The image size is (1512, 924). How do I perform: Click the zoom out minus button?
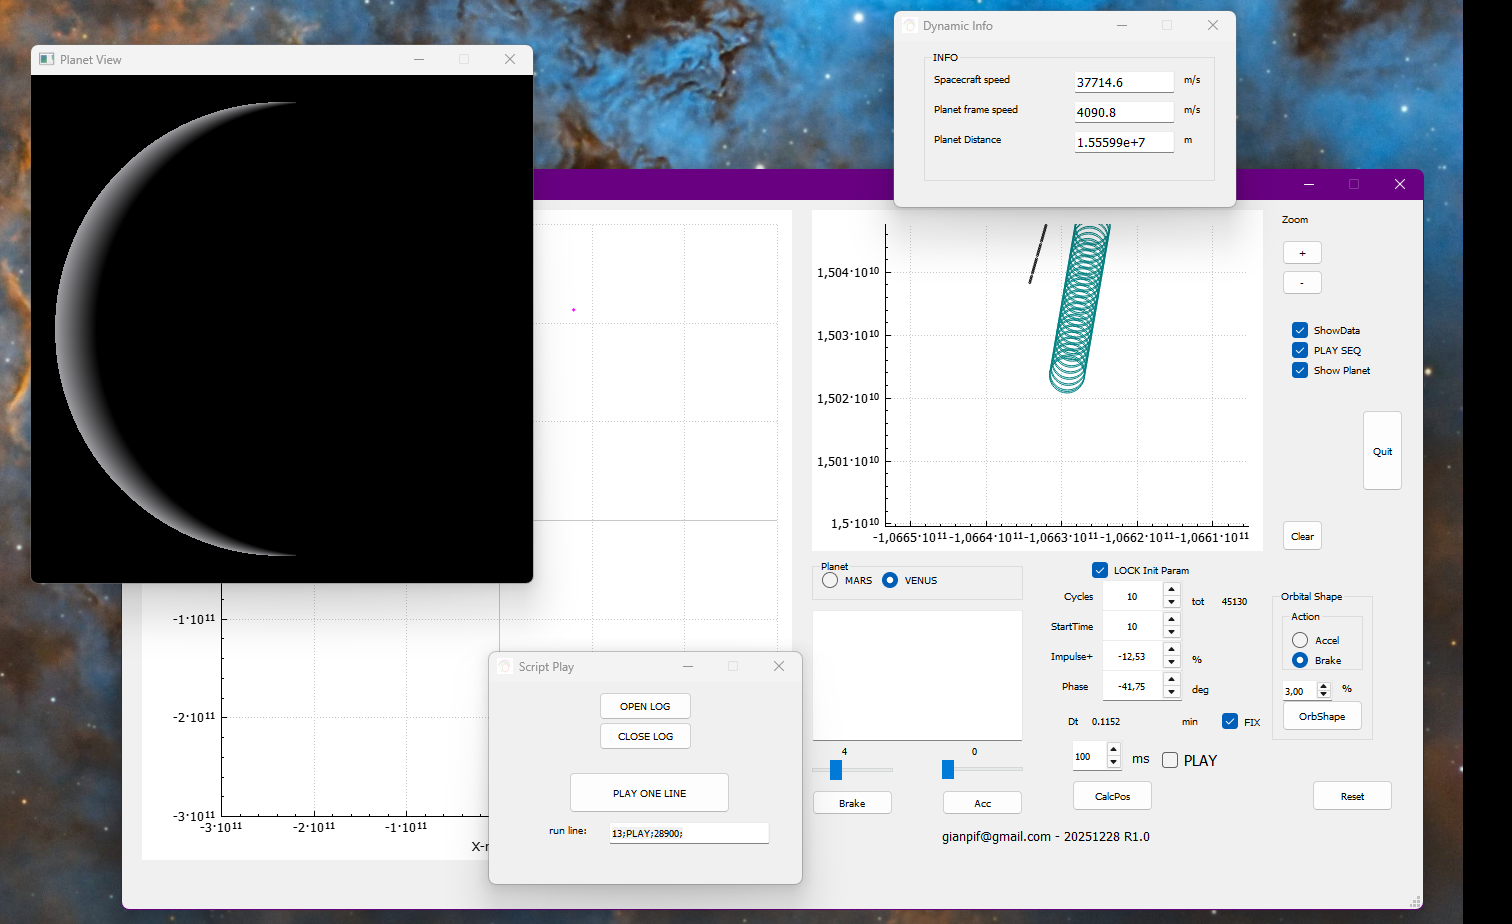(x=1302, y=283)
